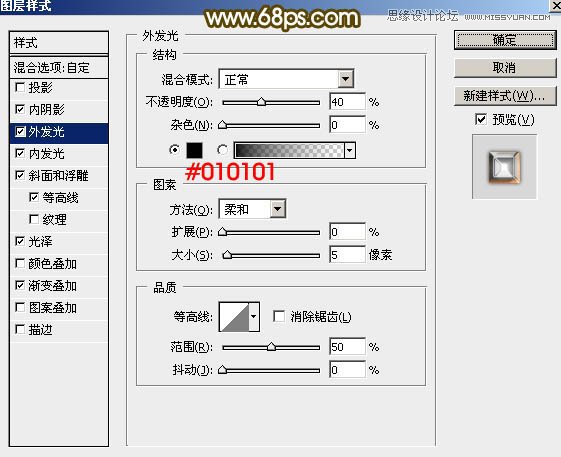
Task: Click the 大小 size value field
Action: [347, 255]
